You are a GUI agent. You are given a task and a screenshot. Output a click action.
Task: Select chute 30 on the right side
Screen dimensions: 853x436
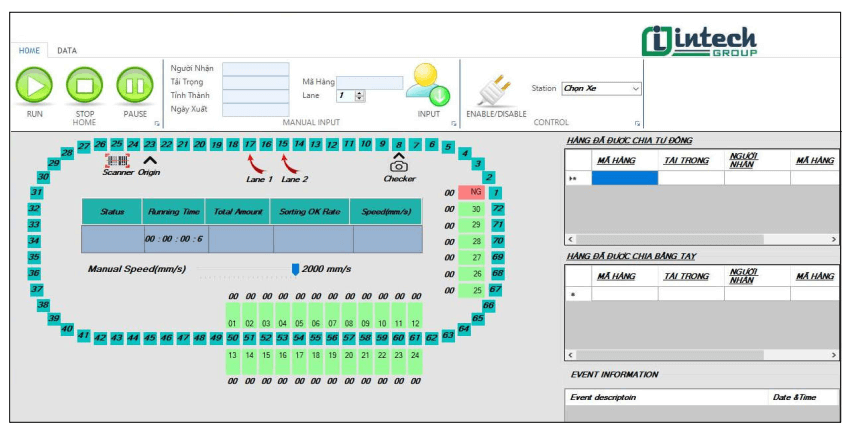(x=471, y=209)
